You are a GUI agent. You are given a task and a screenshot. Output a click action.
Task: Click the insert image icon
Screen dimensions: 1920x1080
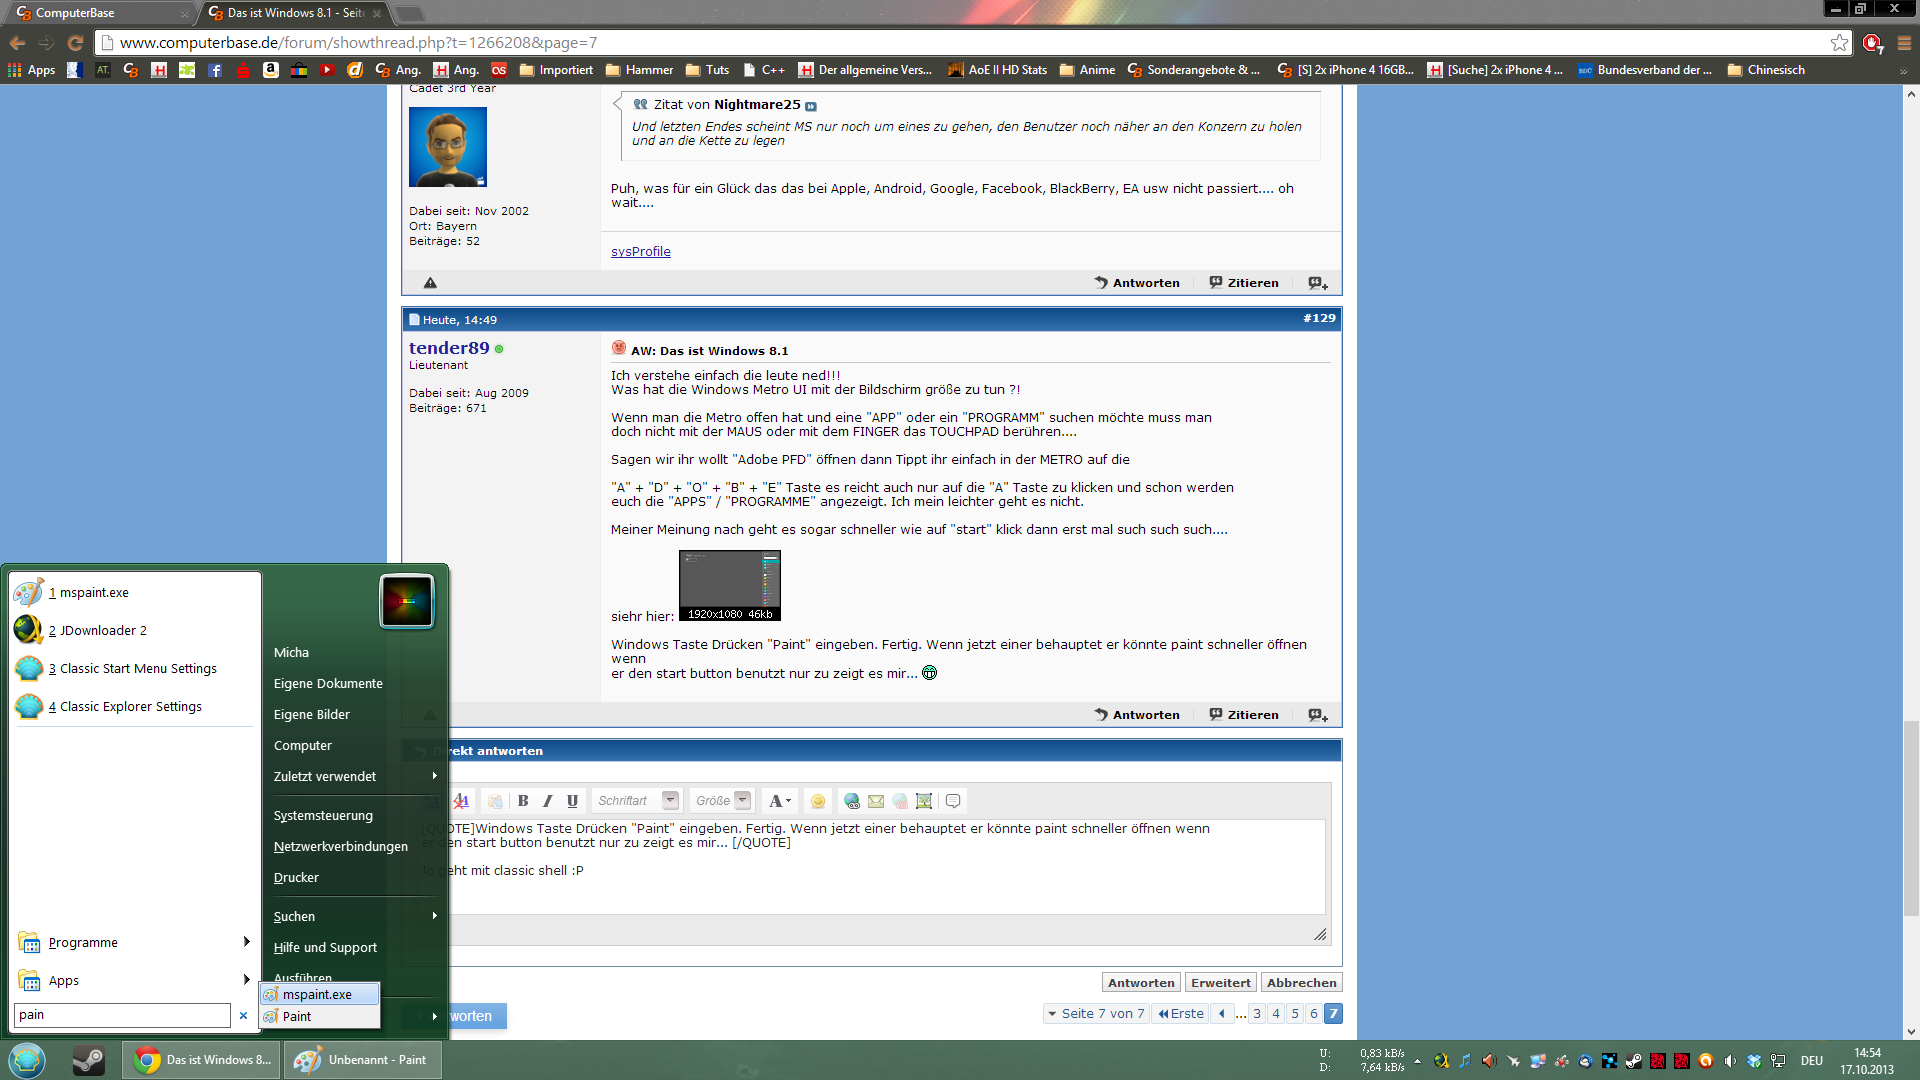(x=924, y=801)
